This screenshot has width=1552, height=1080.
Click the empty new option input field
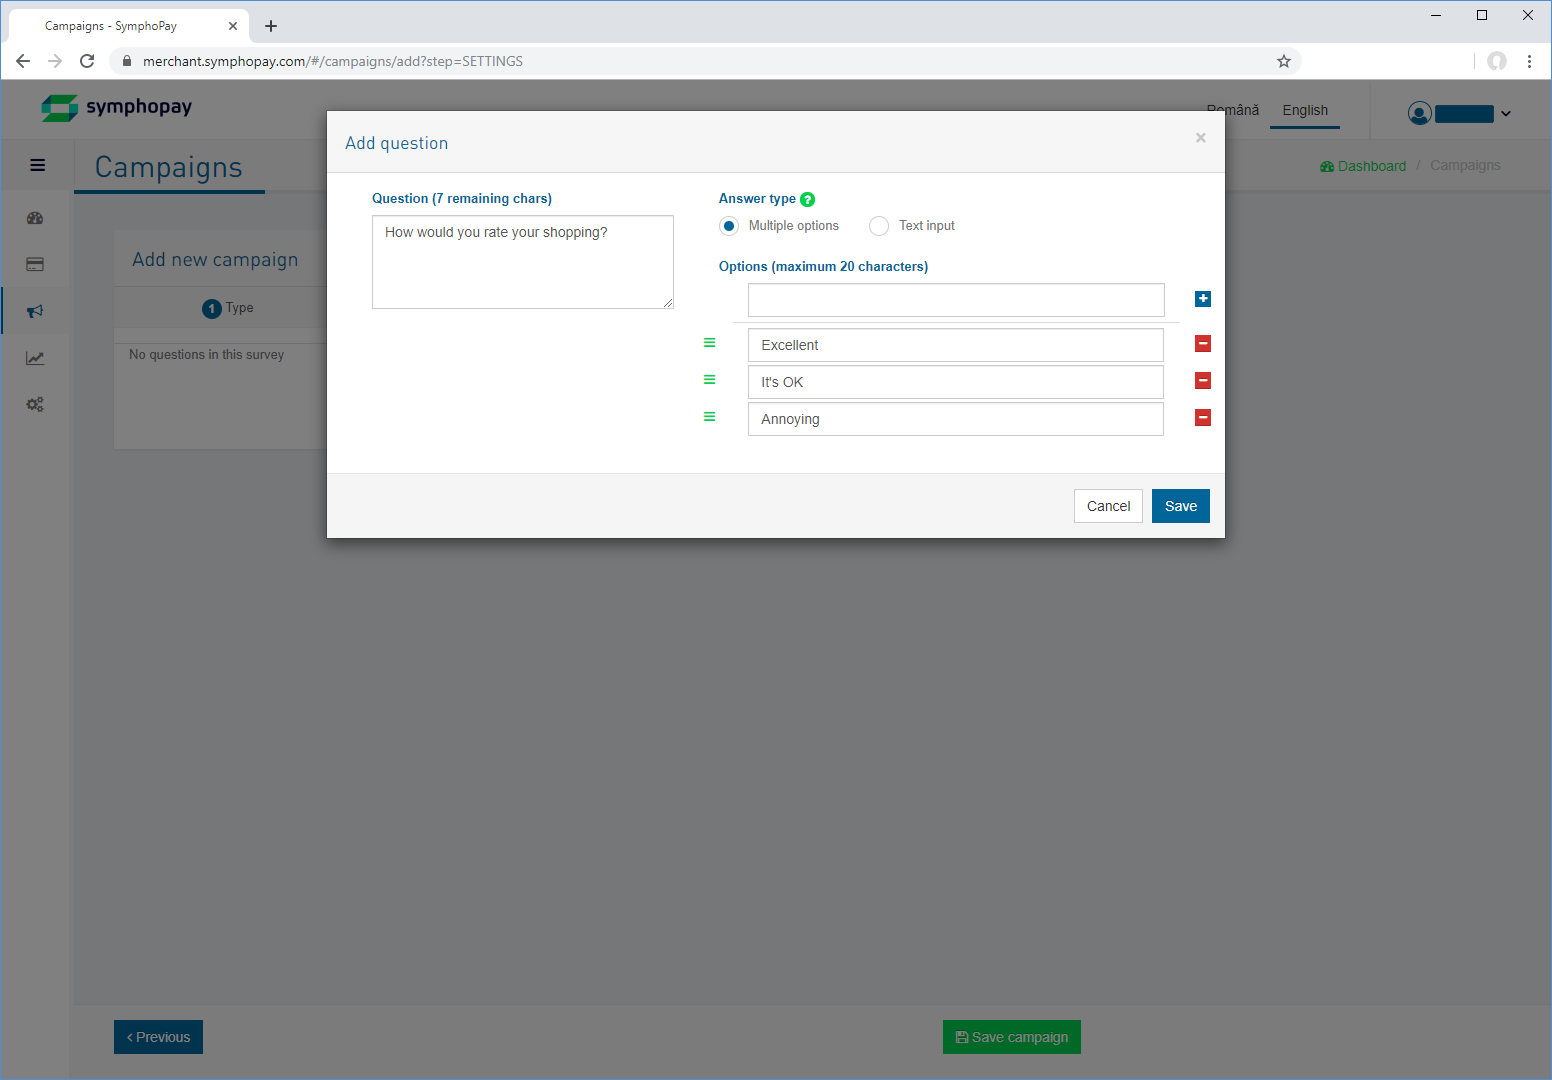tap(956, 300)
